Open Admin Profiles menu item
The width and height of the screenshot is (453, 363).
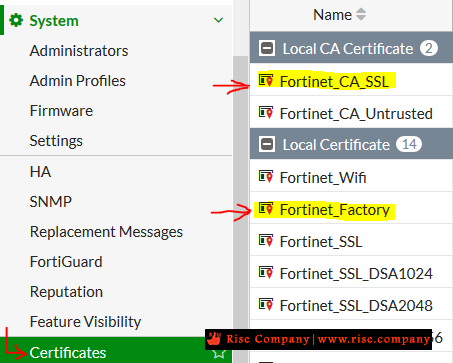[78, 81]
